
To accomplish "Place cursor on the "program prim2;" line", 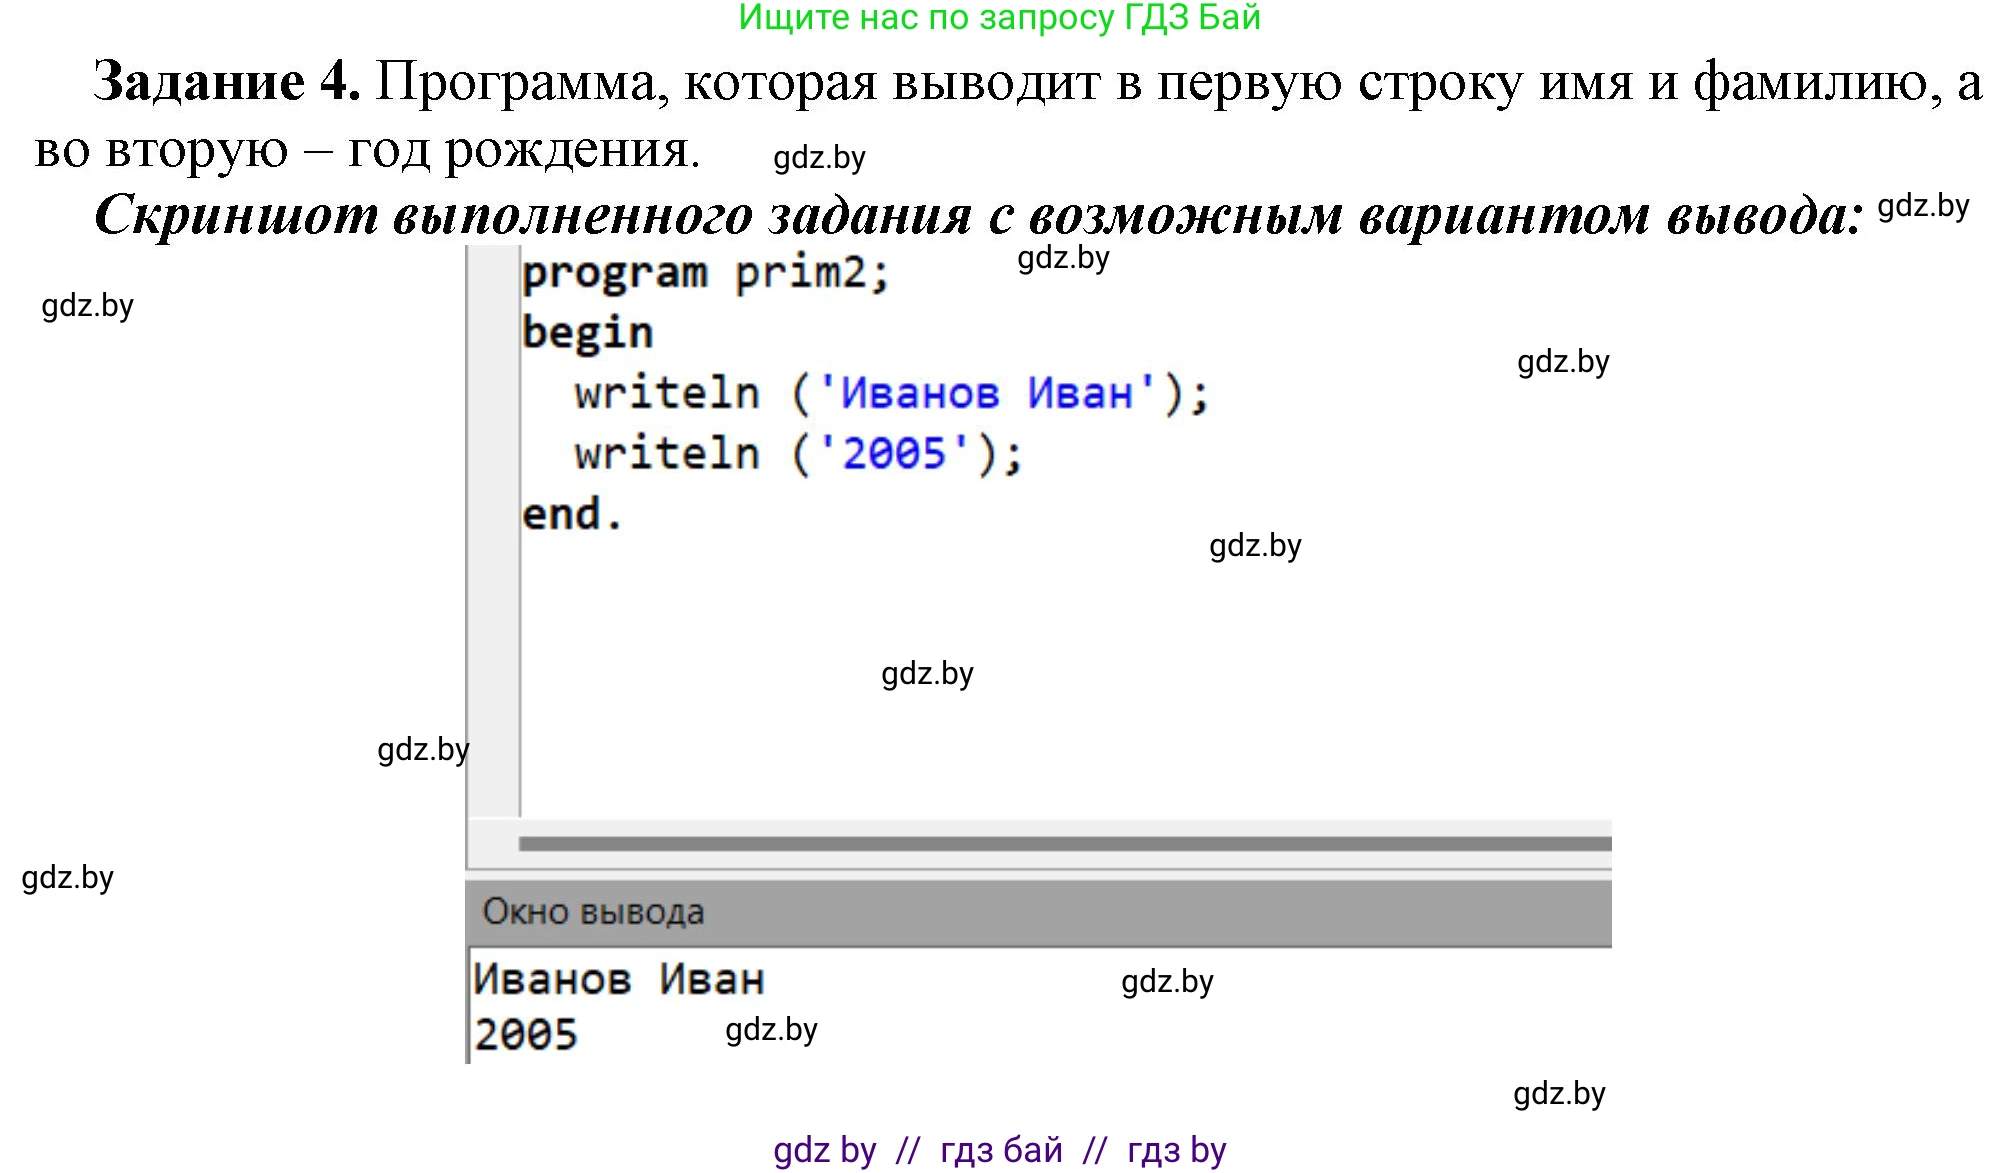I will click(x=705, y=274).
